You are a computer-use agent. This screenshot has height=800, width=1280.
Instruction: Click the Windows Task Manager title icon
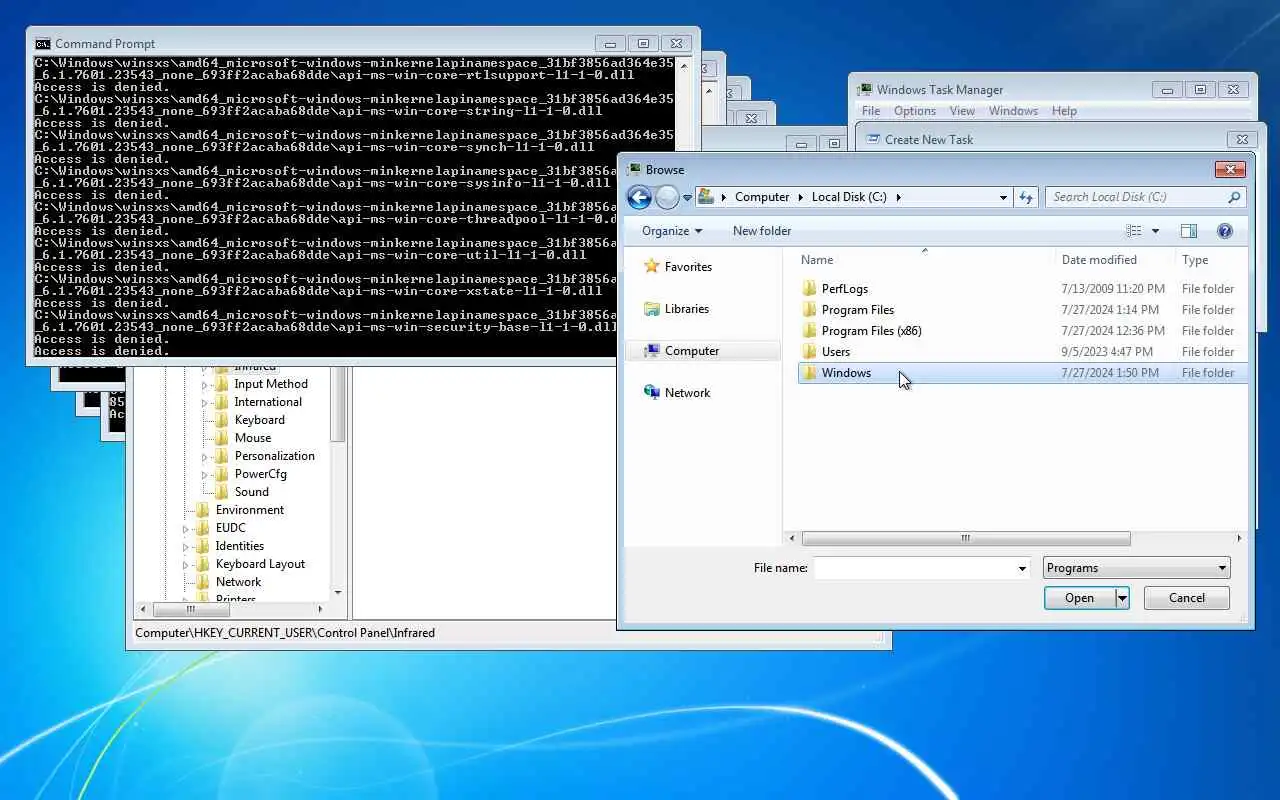tap(866, 89)
